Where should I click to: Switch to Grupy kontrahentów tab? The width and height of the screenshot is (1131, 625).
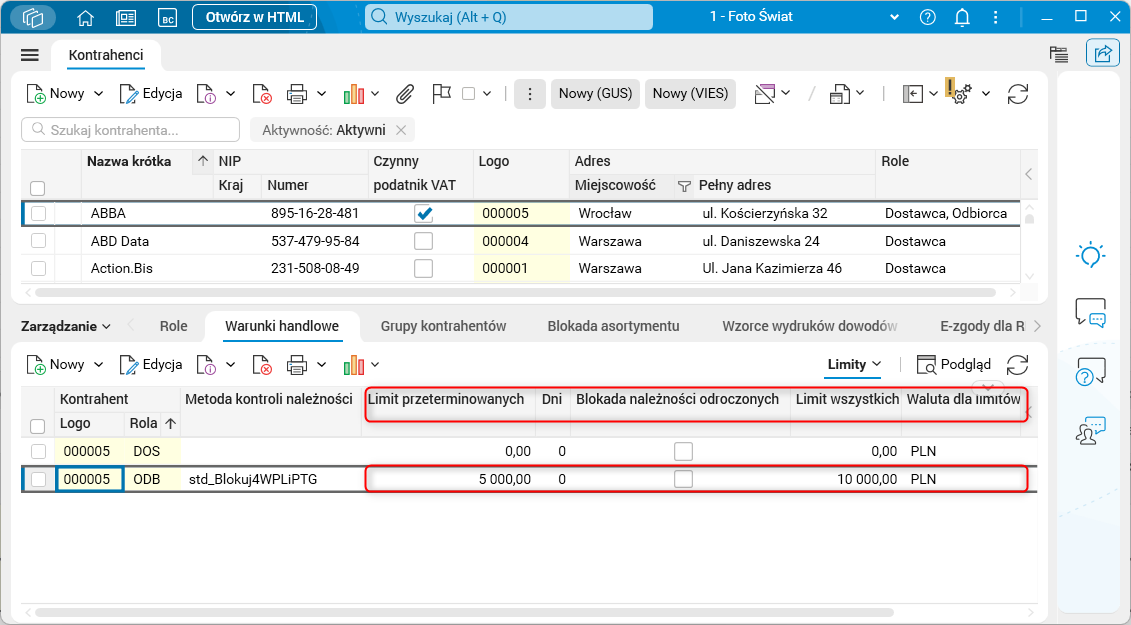(x=444, y=326)
